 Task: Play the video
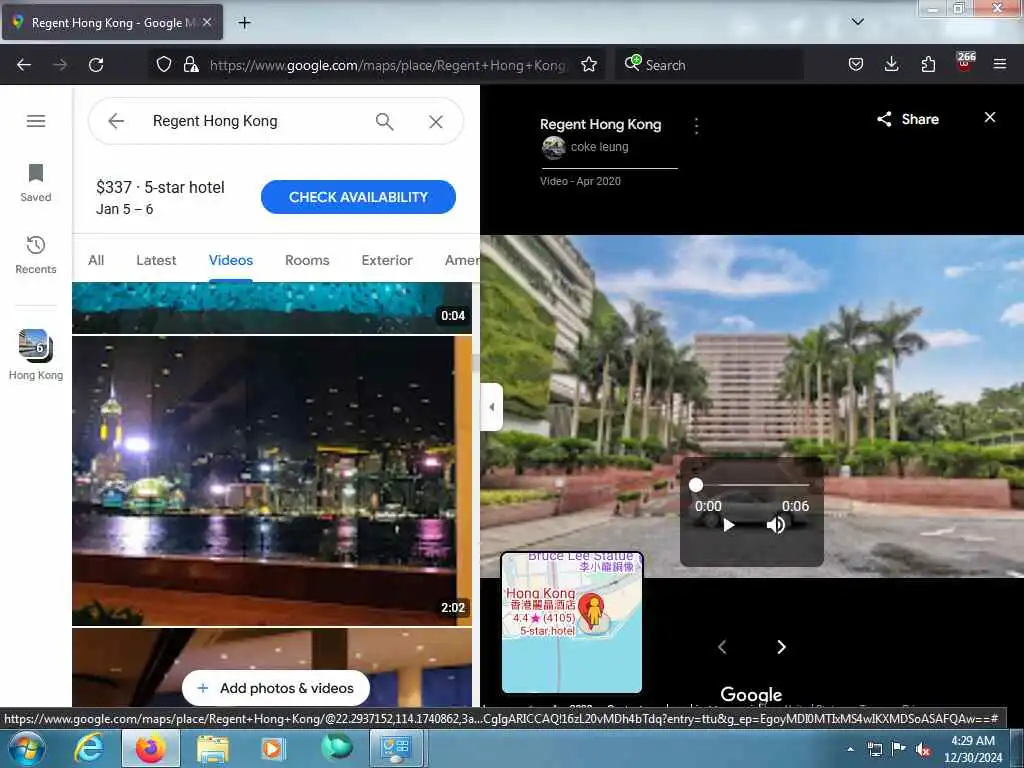coord(729,525)
